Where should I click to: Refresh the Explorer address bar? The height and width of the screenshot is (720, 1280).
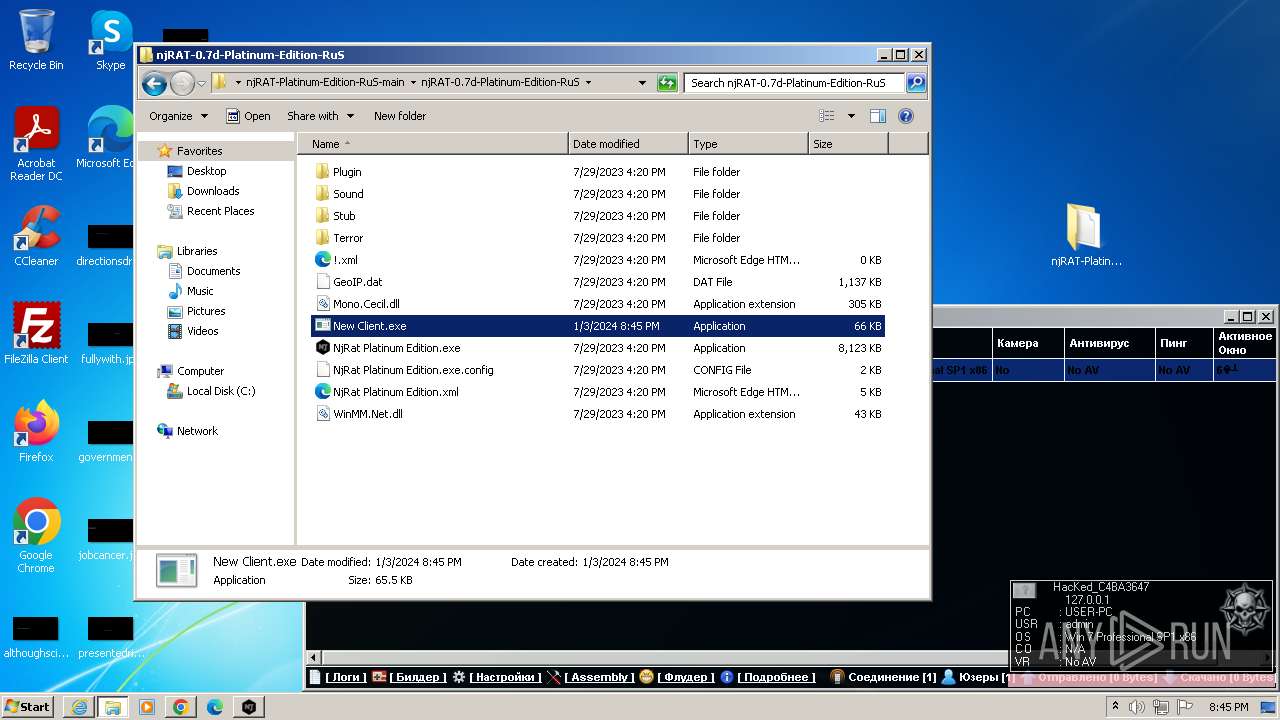pos(667,83)
